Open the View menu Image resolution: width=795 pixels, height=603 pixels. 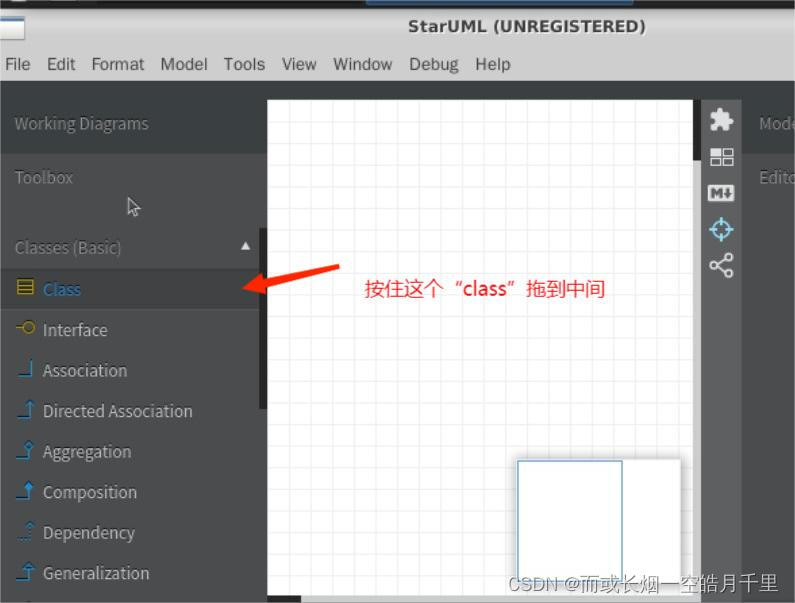[x=299, y=64]
